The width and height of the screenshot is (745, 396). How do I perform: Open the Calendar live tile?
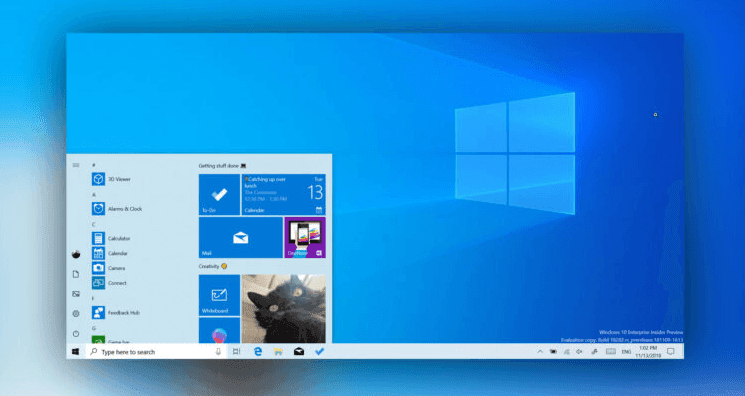(x=284, y=194)
